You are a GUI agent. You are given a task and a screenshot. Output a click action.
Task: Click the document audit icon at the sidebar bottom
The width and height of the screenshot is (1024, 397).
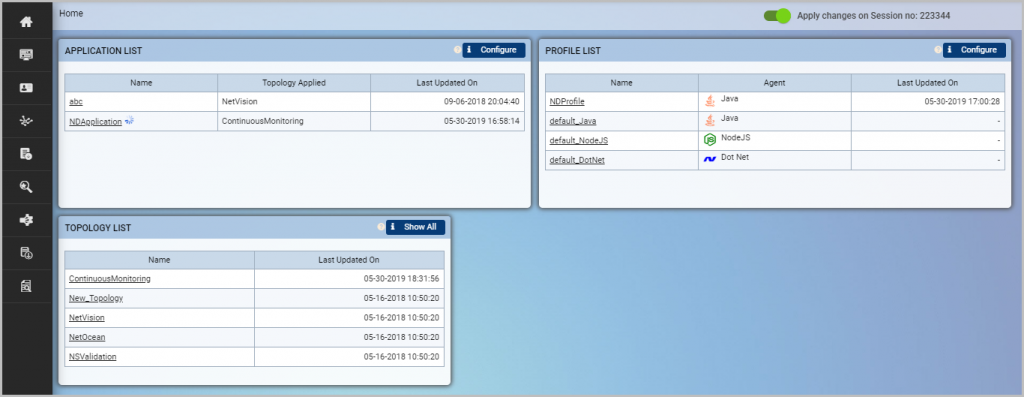(x=26, y=286)
